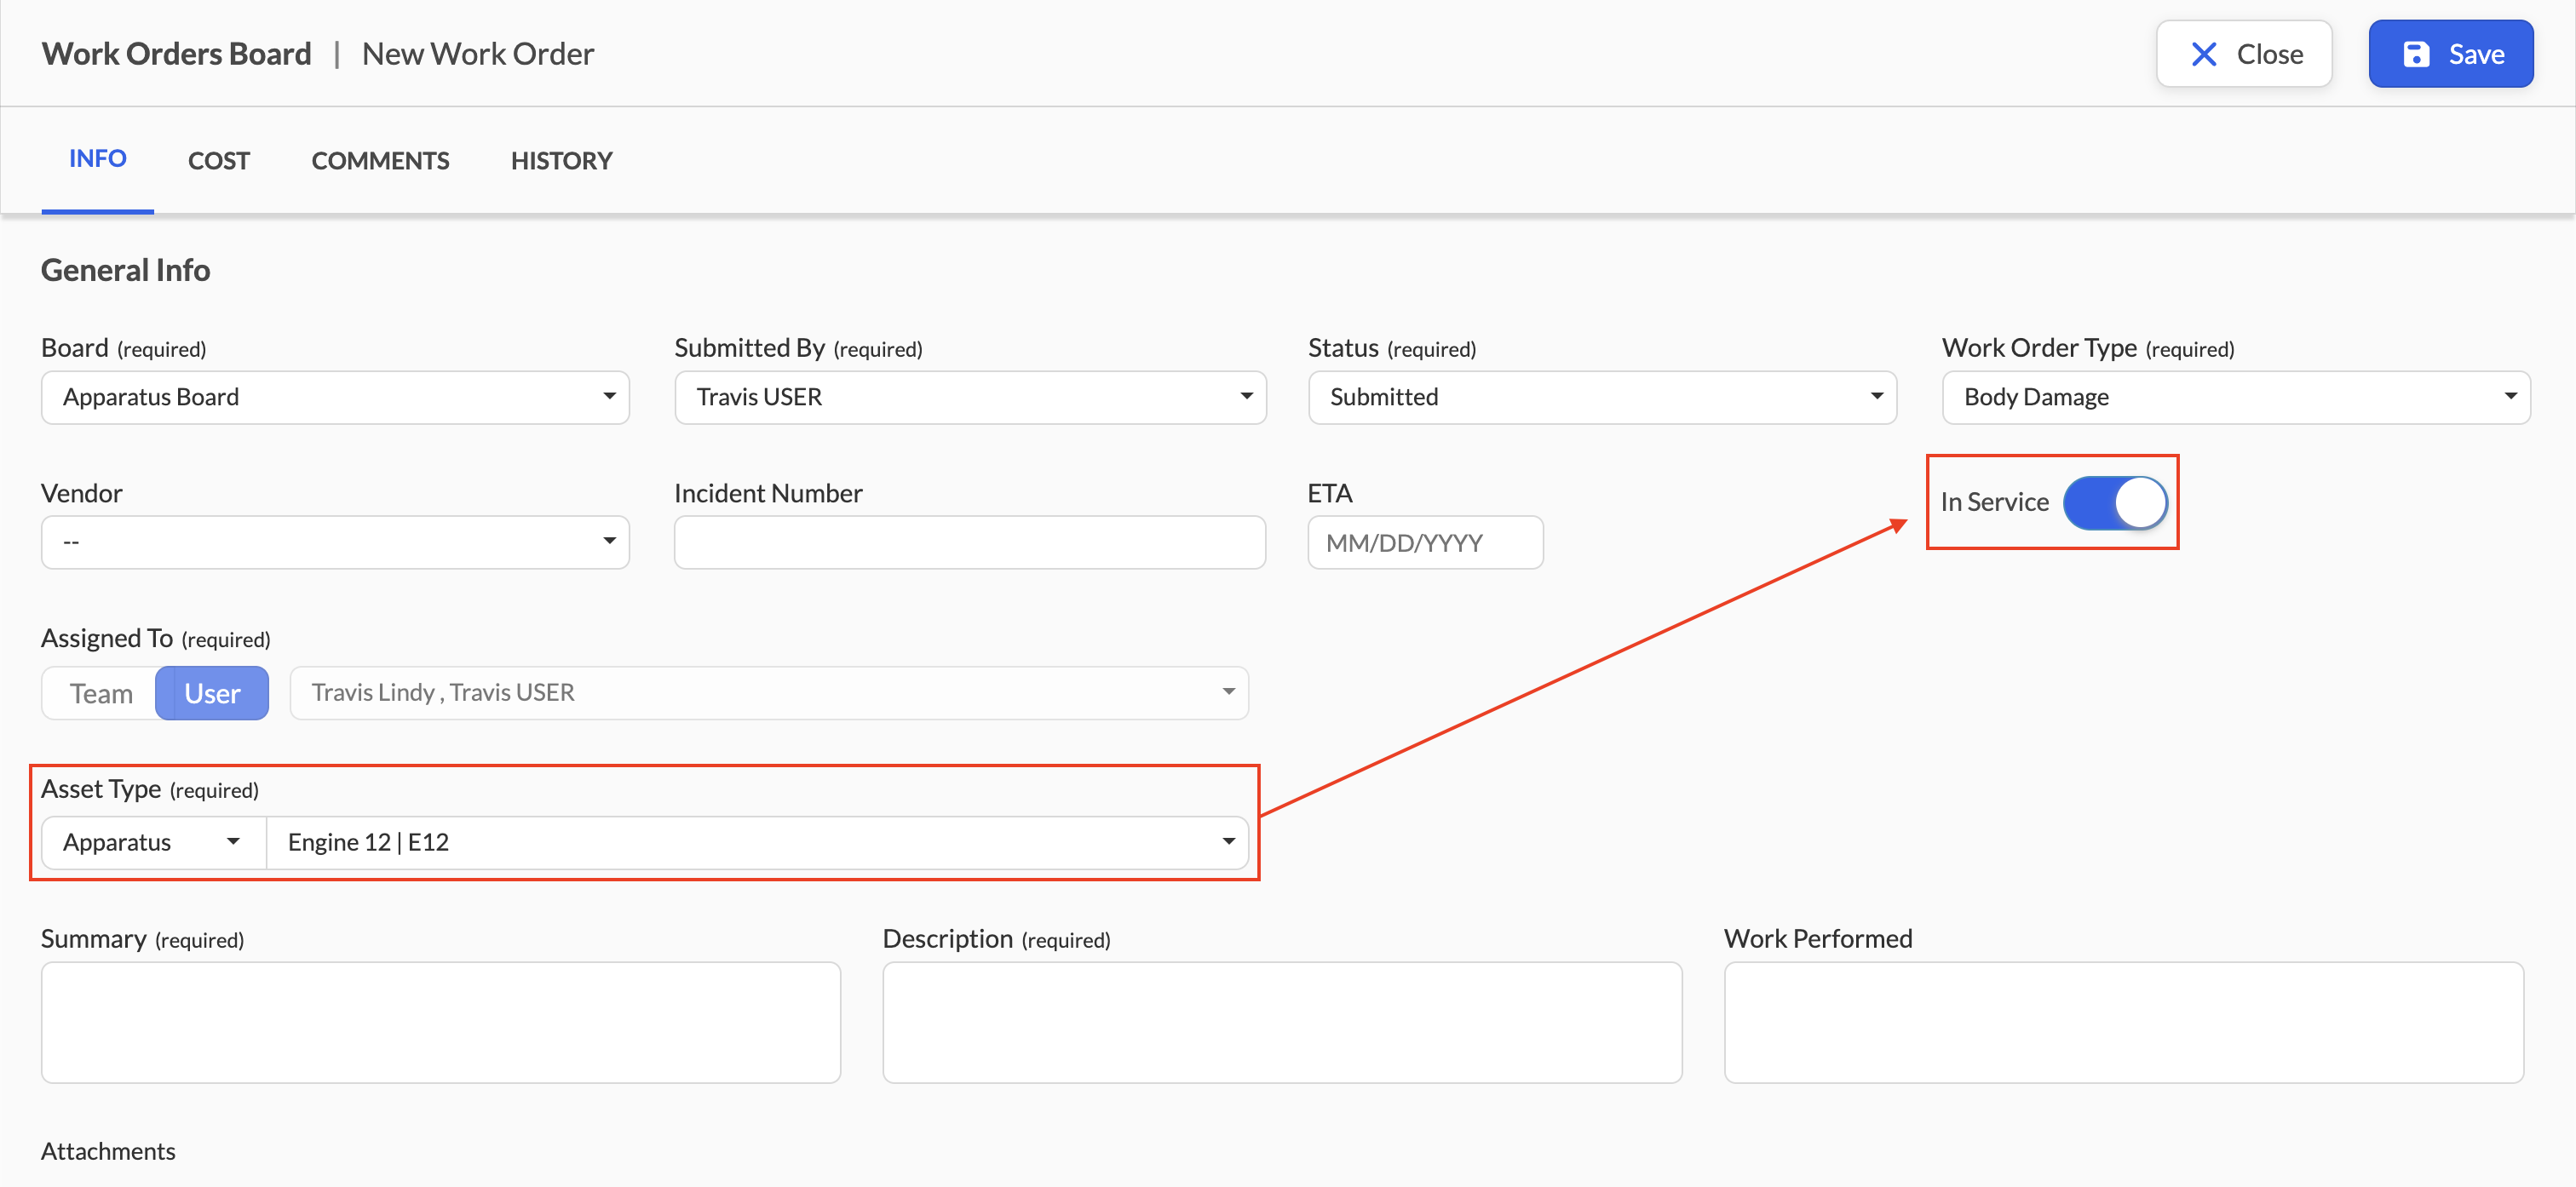Toggle the In Service switch
The height and width of the screenshot is (1187, 2576).
coord(2115,502)
